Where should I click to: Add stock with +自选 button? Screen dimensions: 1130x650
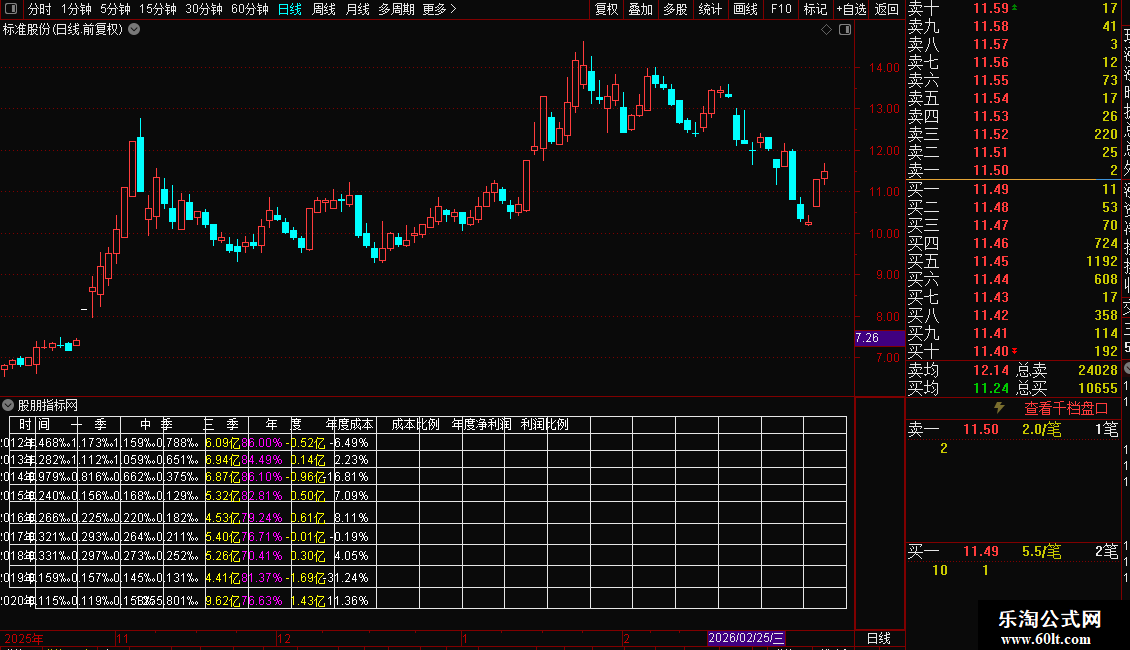click(851, 9)
